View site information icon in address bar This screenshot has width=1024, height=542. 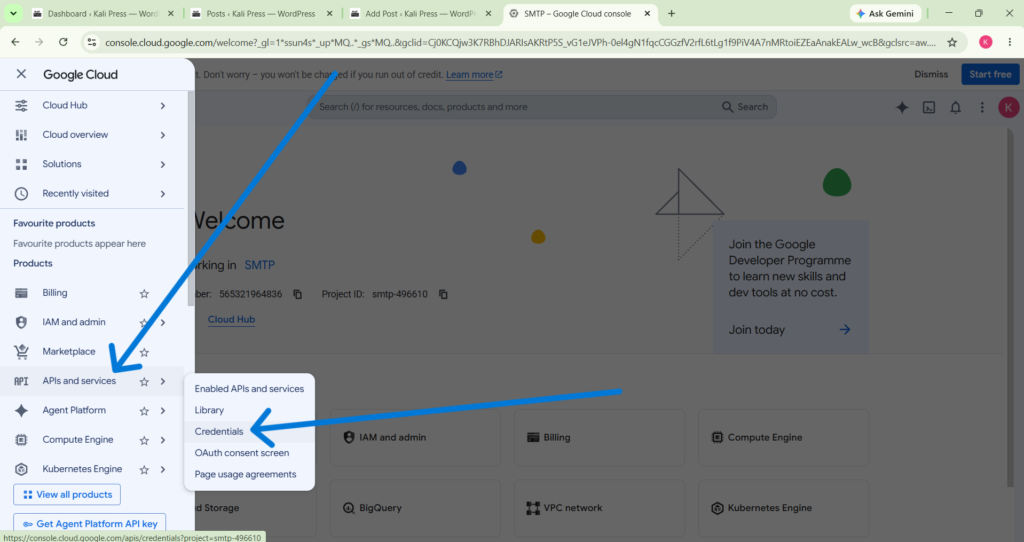coord(91,42)
